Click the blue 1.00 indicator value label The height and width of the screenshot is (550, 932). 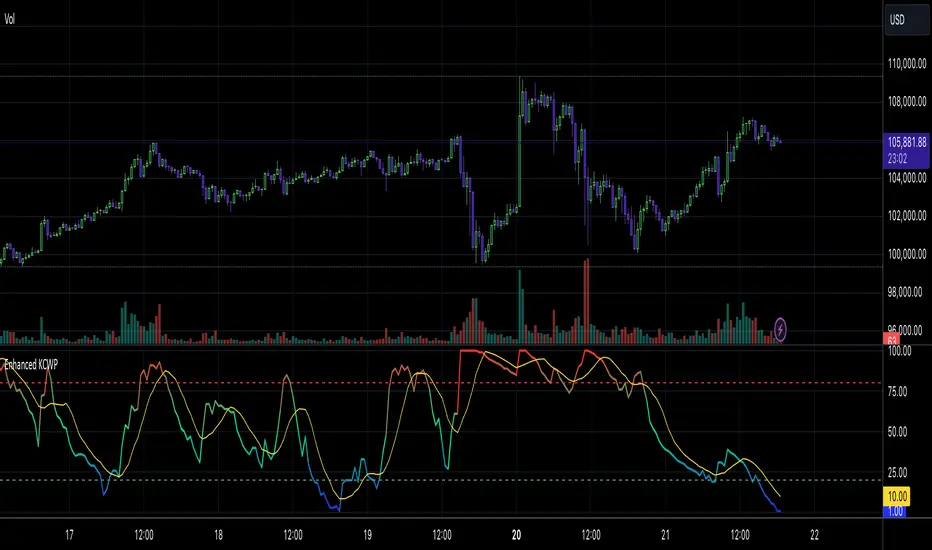[895, 511]
